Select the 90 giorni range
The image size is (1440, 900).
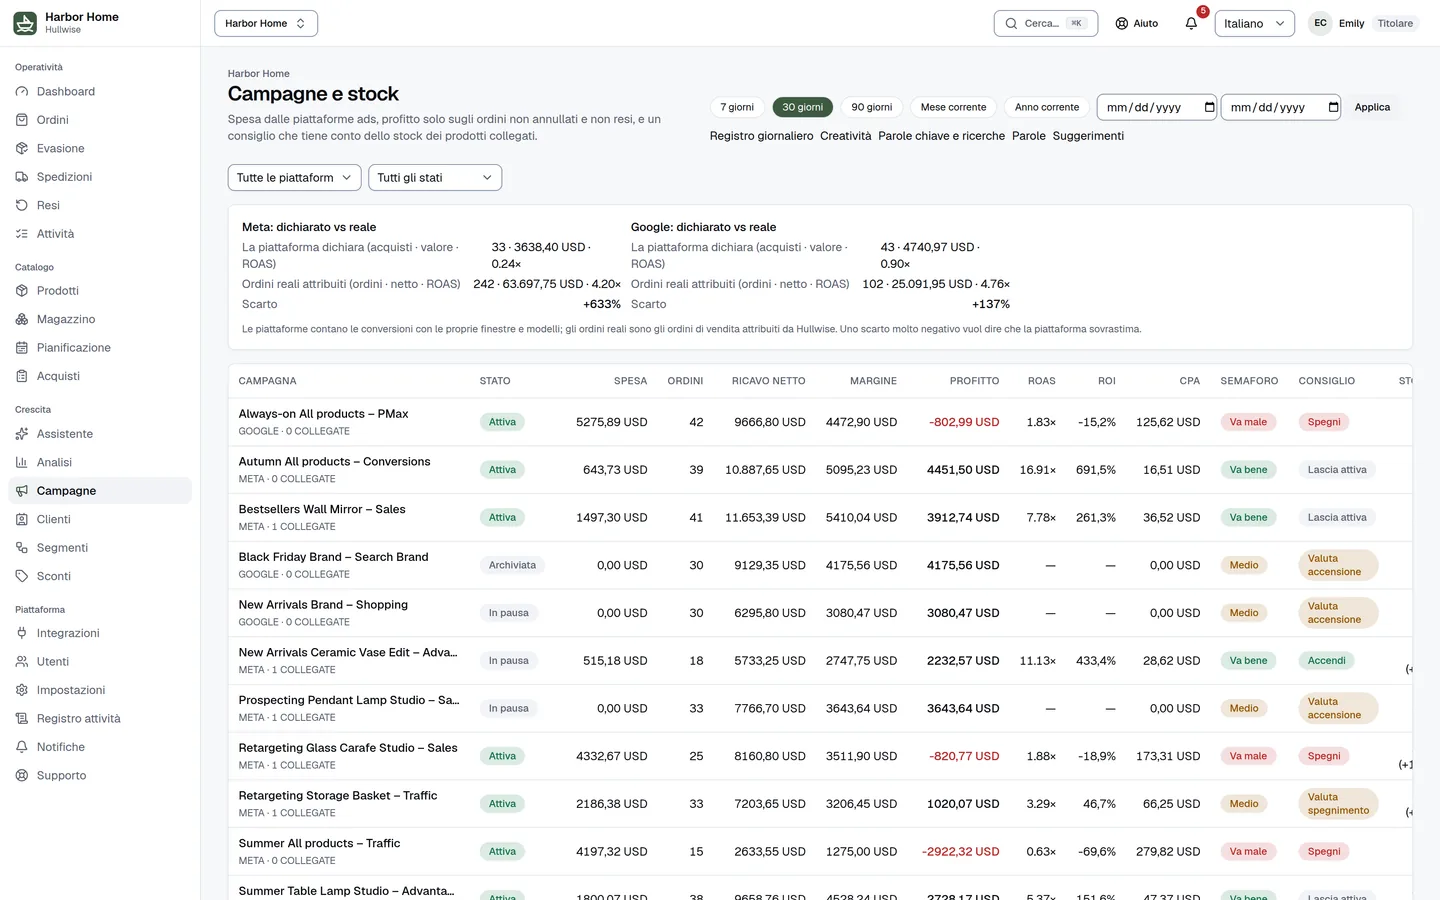tap(871, 107)
